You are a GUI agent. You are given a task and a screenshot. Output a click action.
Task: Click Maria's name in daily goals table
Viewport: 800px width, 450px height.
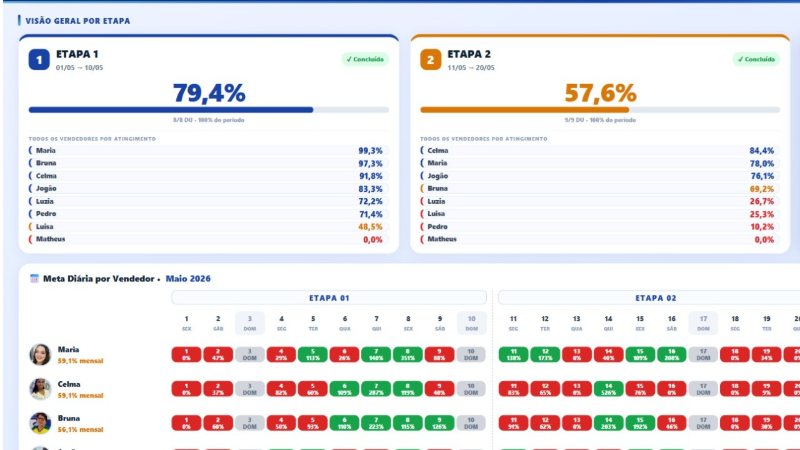click(x=68, y=349)
